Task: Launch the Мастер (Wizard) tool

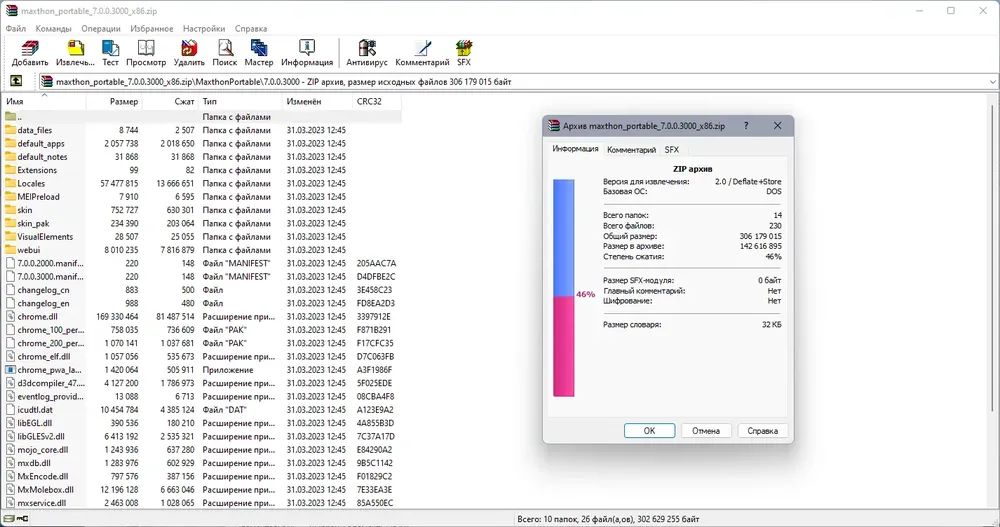Action: [x=258, y=53]
